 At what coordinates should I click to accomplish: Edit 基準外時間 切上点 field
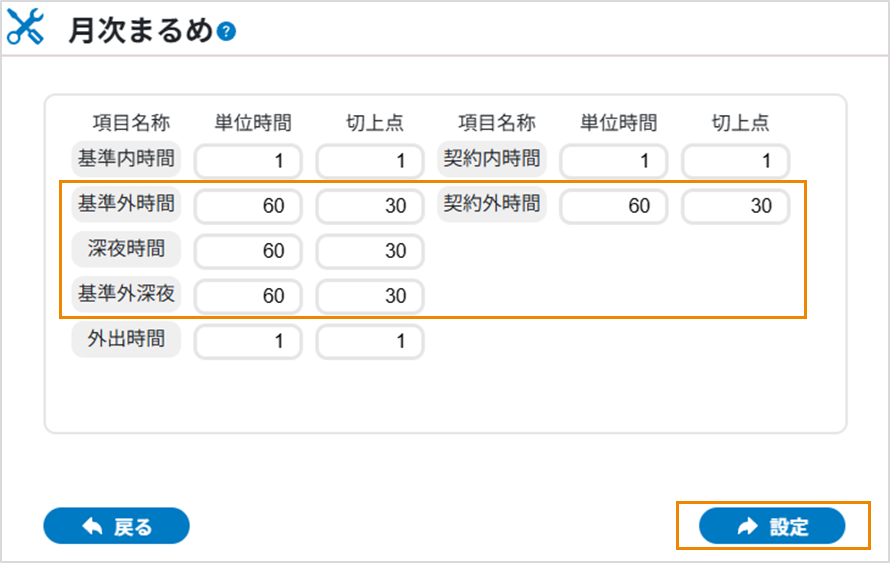[370, 205]
